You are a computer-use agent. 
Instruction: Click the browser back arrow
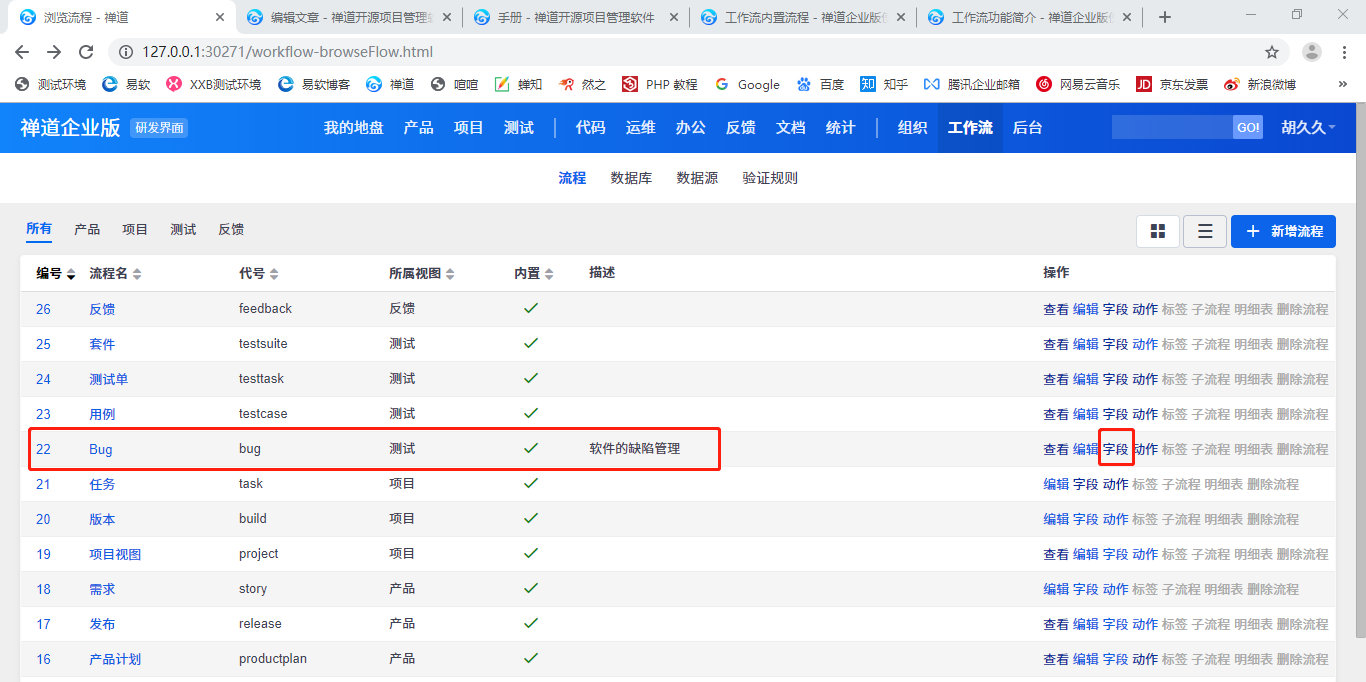[22, 52]
